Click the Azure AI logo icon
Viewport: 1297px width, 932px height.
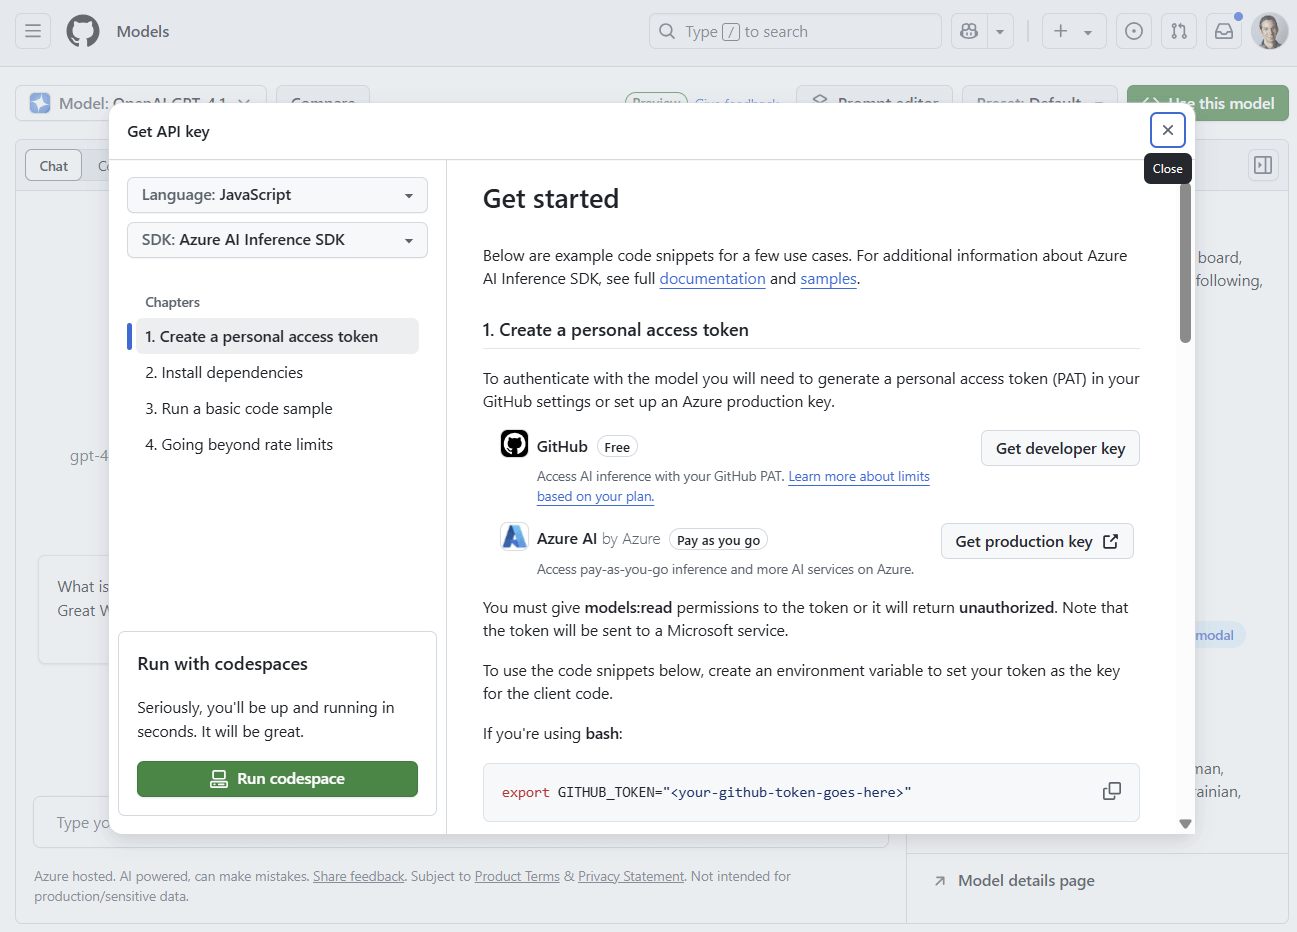click(x=514, y=536)
